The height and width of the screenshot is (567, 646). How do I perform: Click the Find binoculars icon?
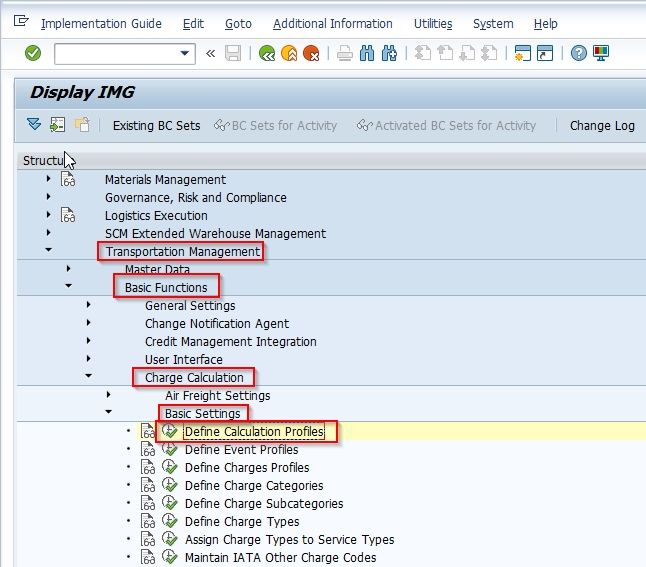(367, 53)
